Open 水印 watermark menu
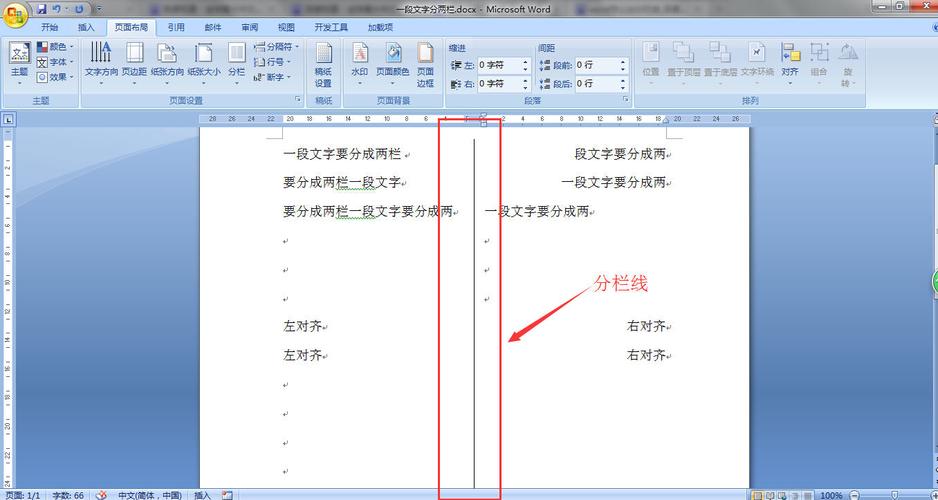Screen dimensions: 938x500 pos(360,63)
